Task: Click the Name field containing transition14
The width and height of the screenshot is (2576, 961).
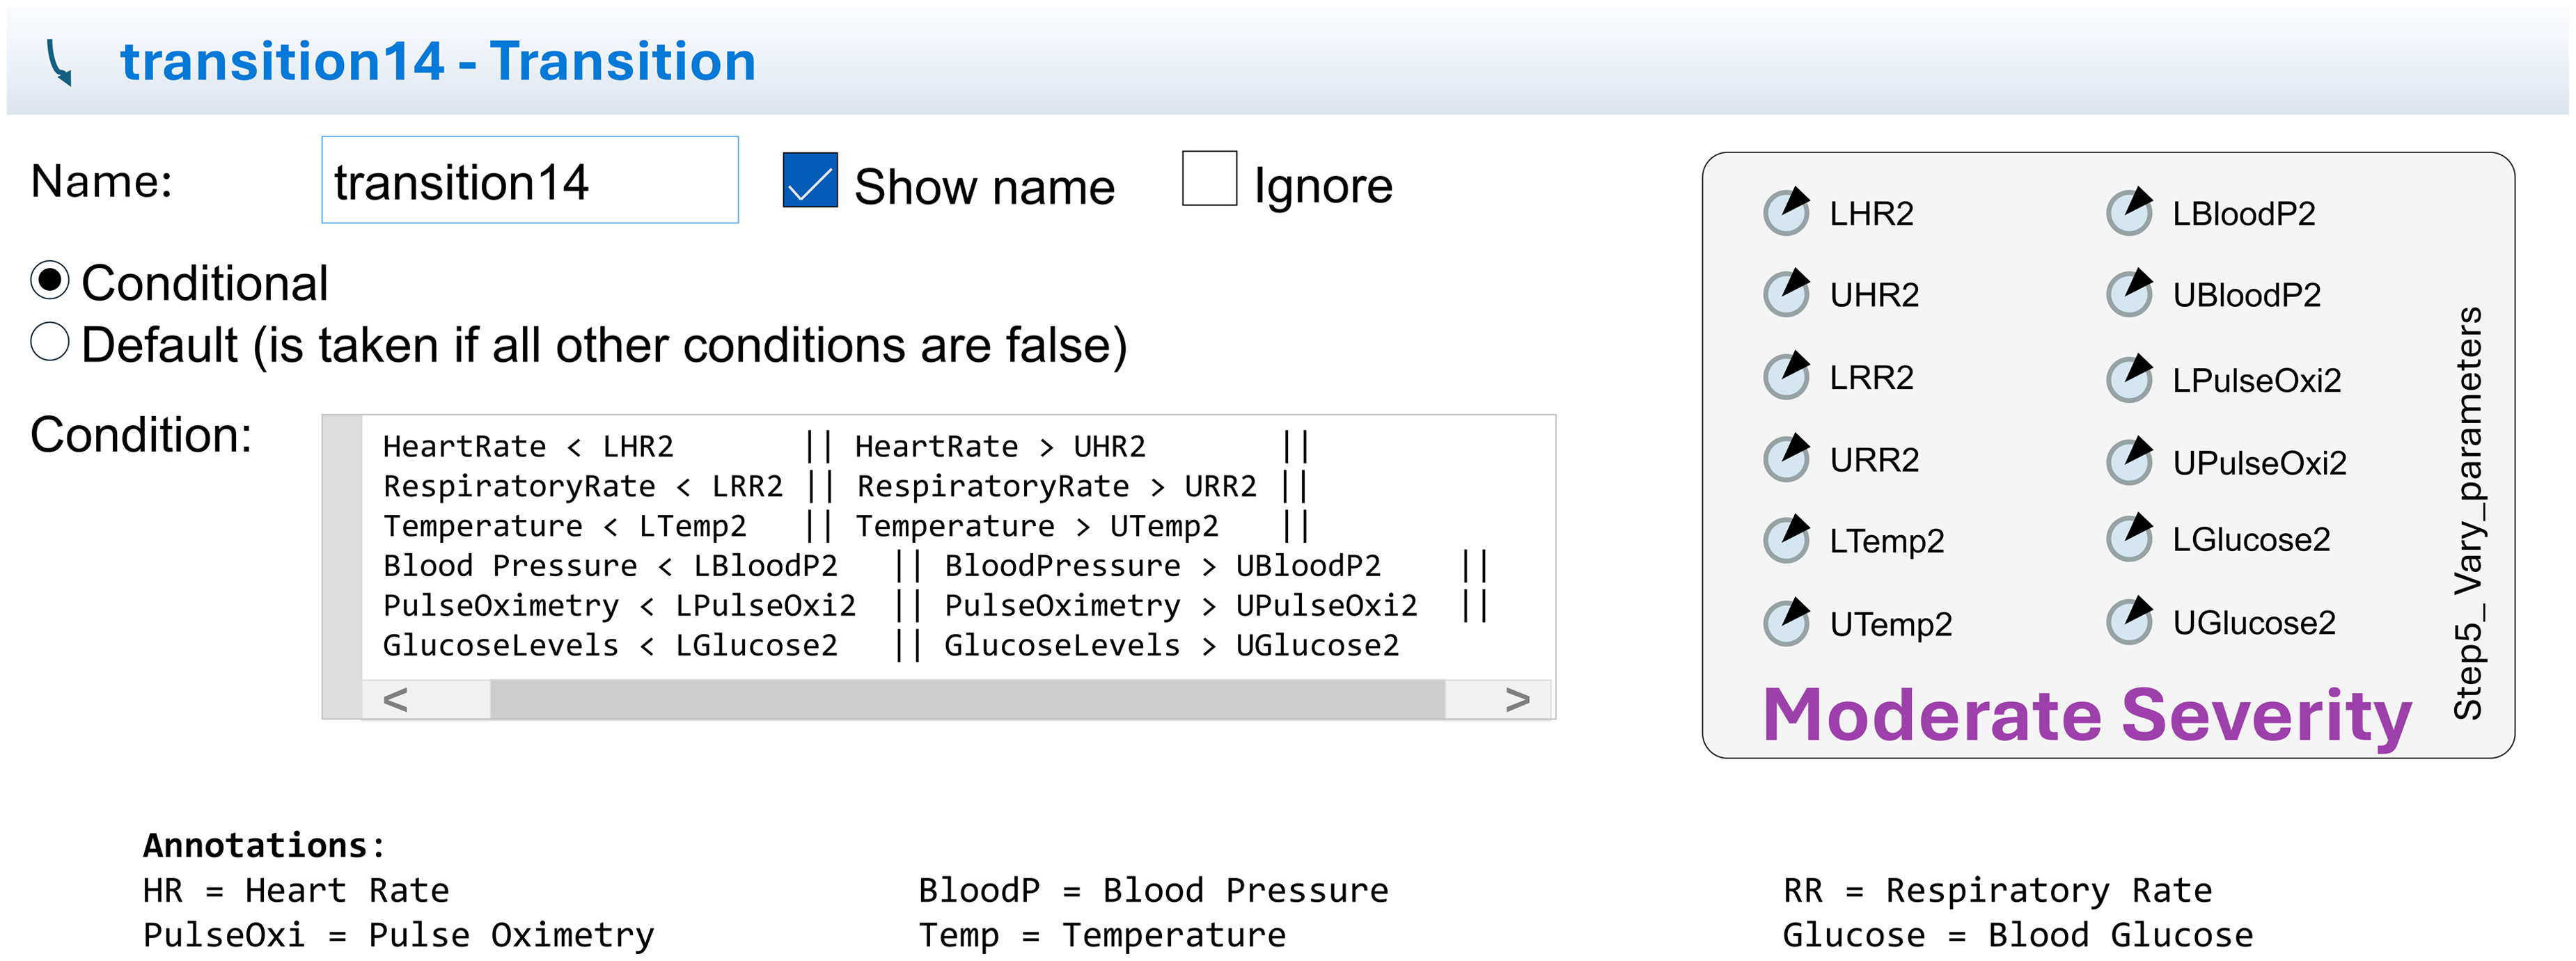Action: tap(529, 181)
